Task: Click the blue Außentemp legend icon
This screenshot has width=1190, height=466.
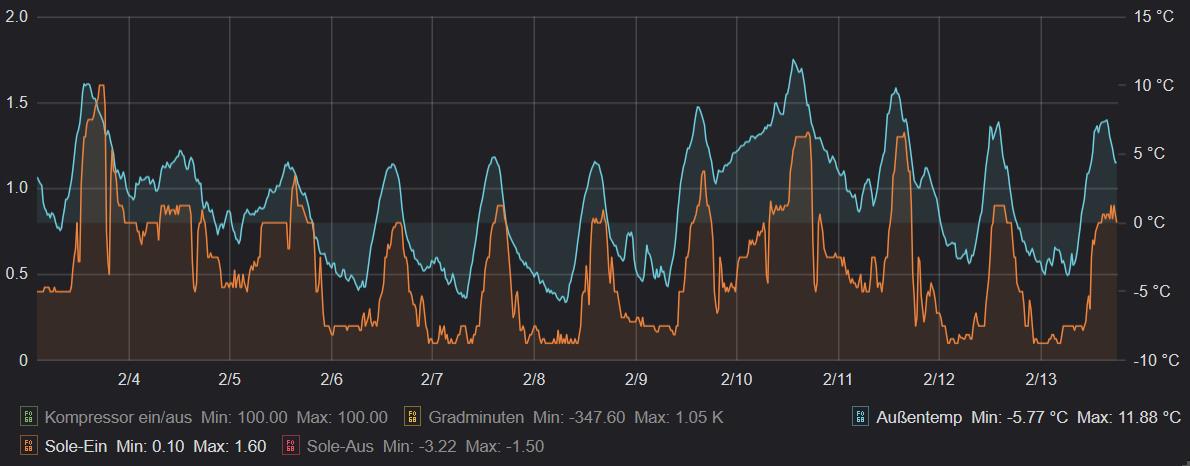Action: [x=860, y=417]
